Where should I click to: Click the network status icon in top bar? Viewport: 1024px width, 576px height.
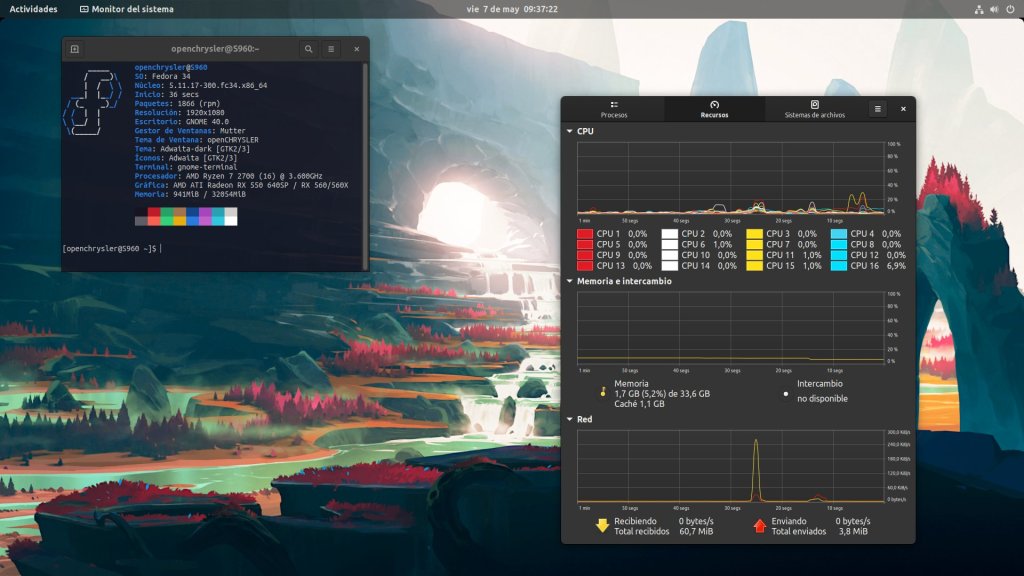(979, 9)
